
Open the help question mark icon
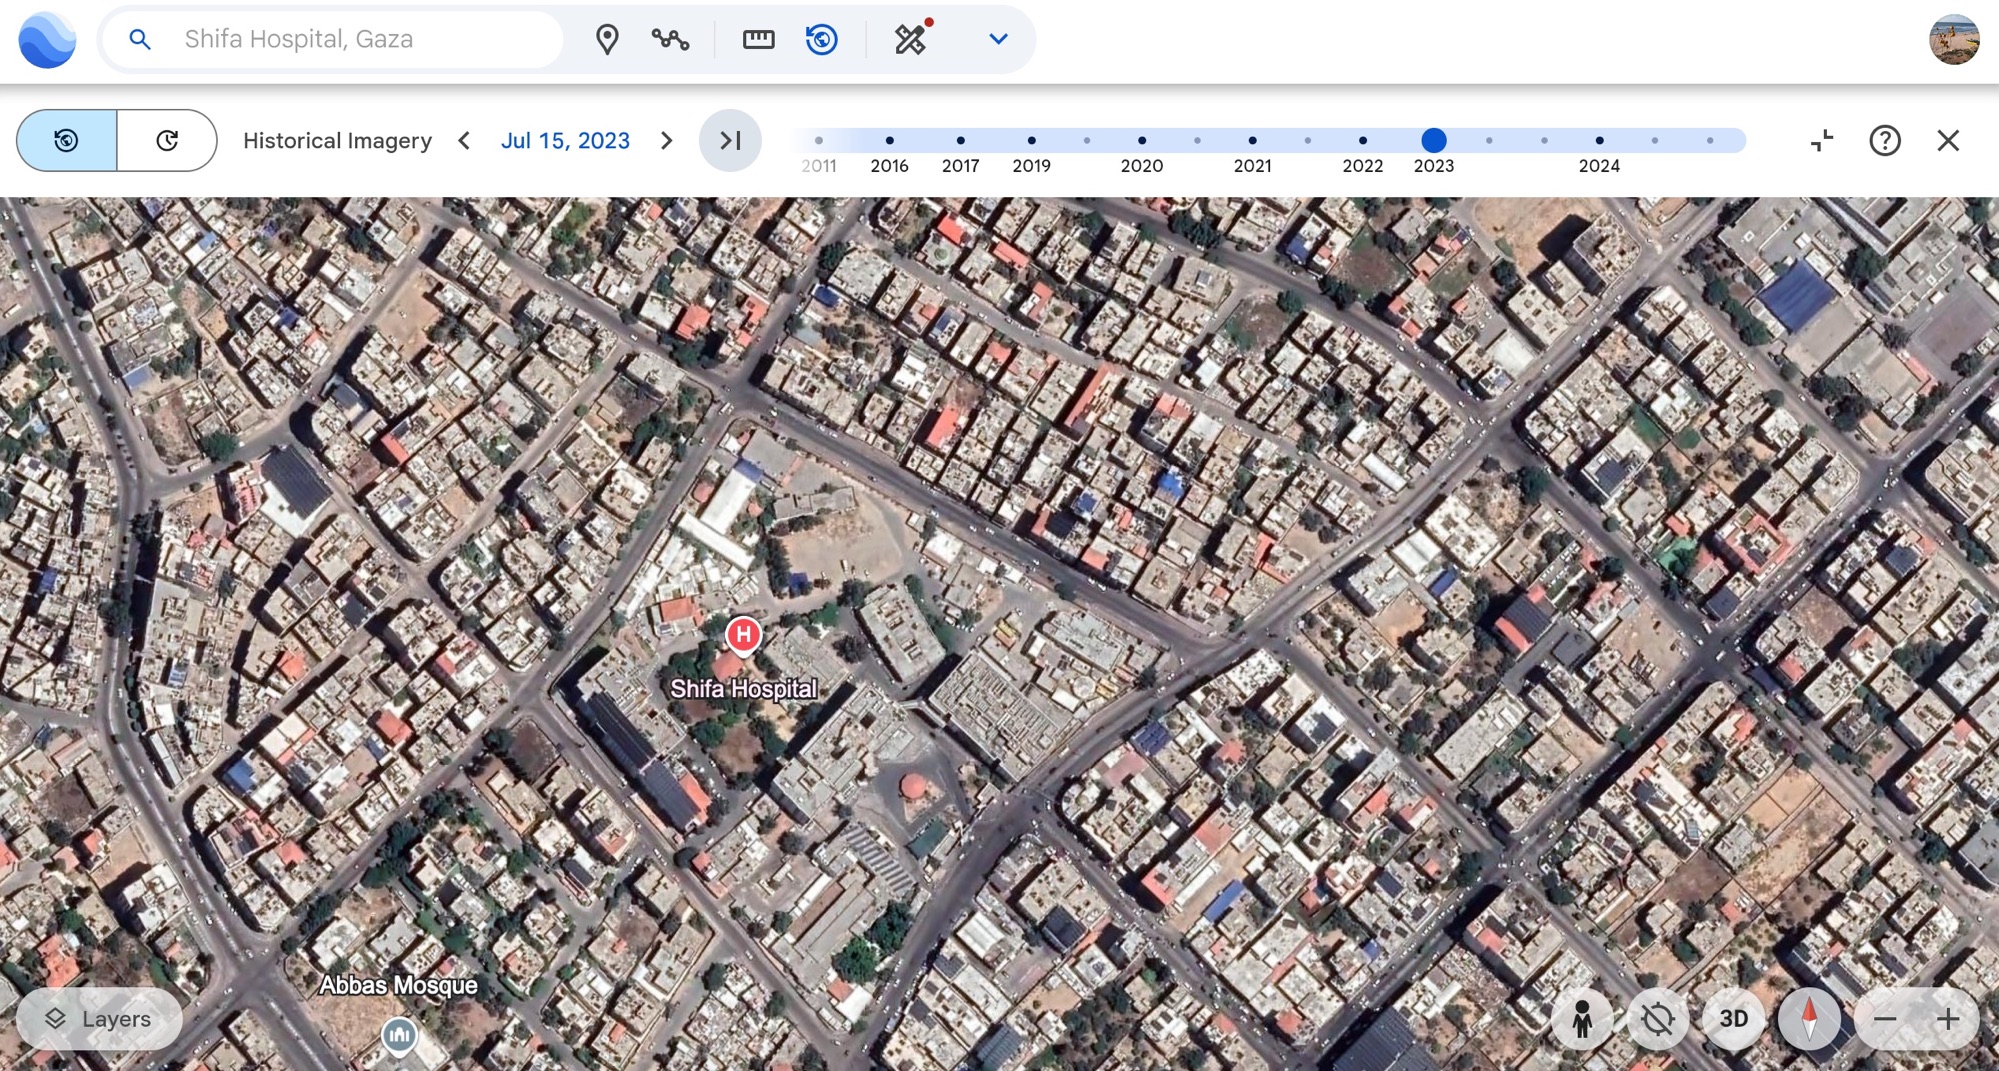pyautogui.click(x=1884, y=141)
